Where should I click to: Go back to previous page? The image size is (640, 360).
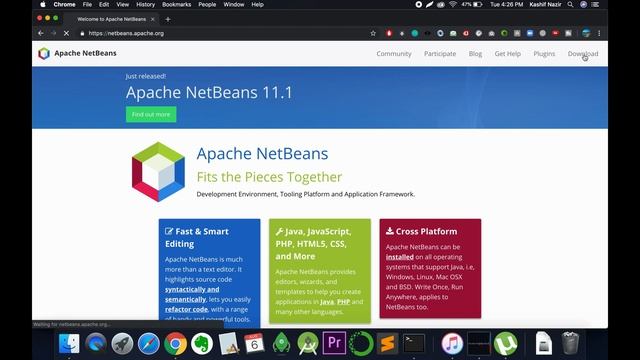pos(41,33)
